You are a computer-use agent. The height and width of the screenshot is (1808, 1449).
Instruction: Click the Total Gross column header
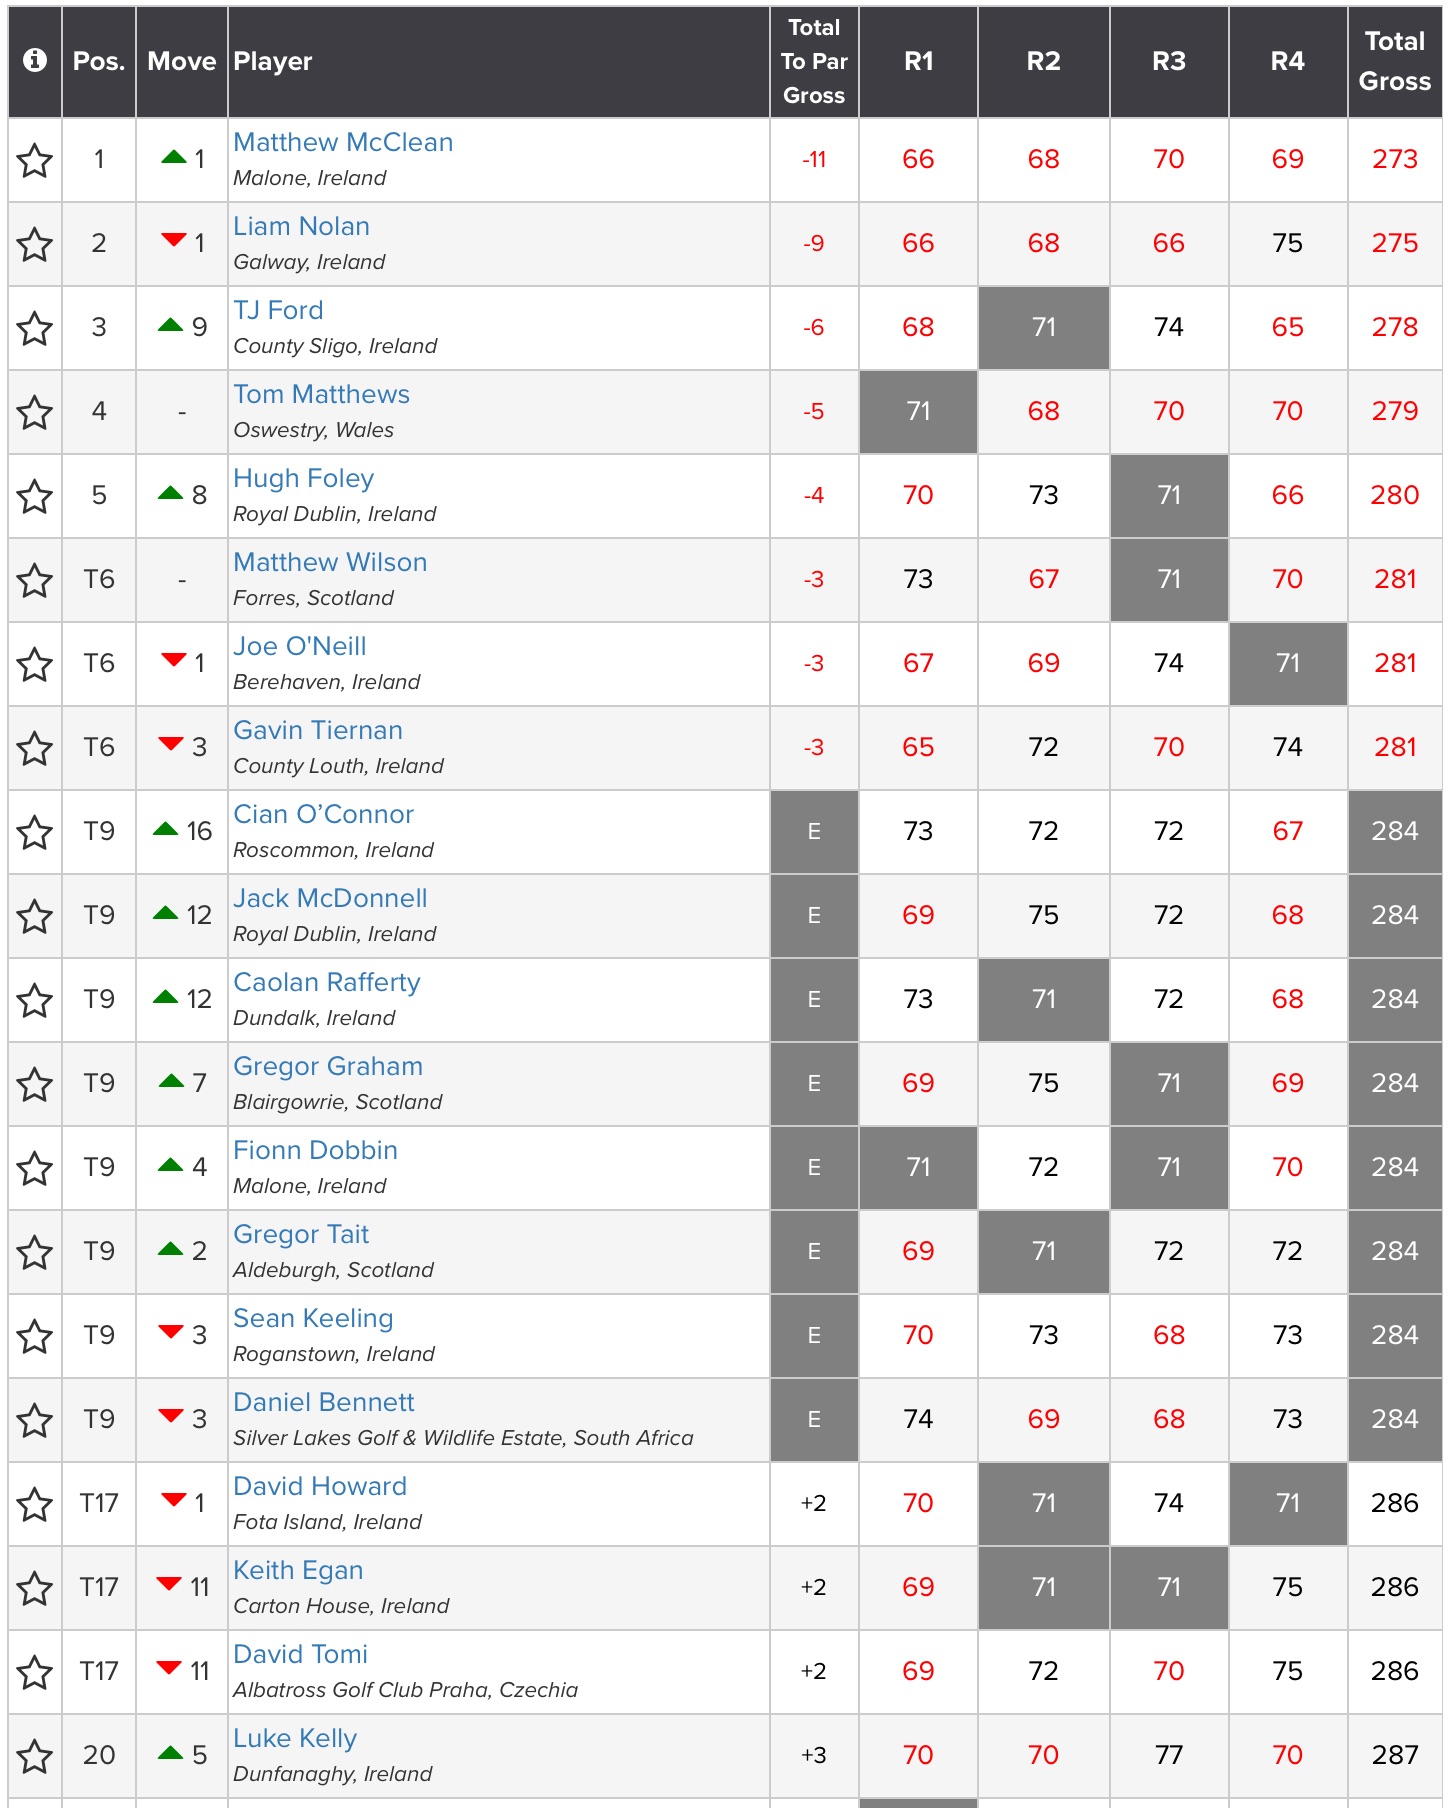tap(1394, 61)
